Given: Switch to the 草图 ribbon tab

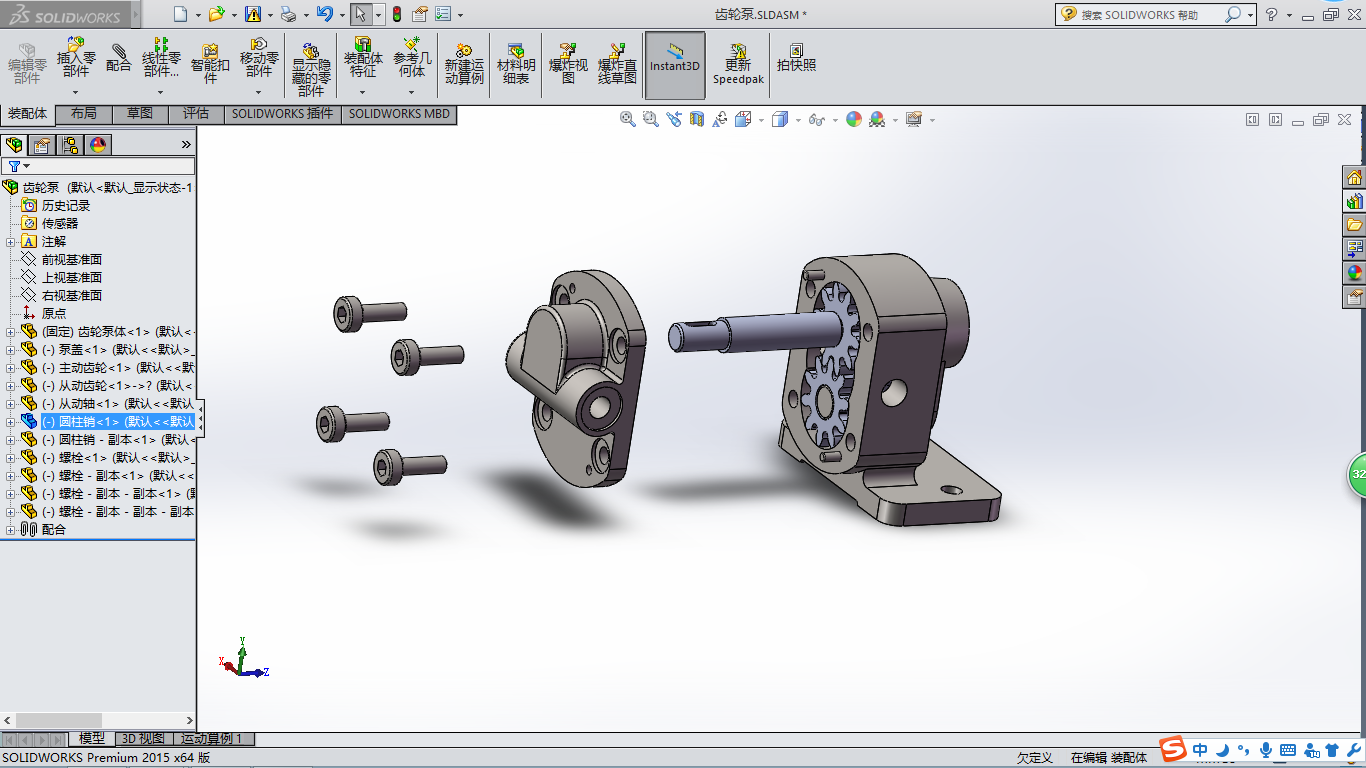Looking at the screenshot, I should coord(140,114).
